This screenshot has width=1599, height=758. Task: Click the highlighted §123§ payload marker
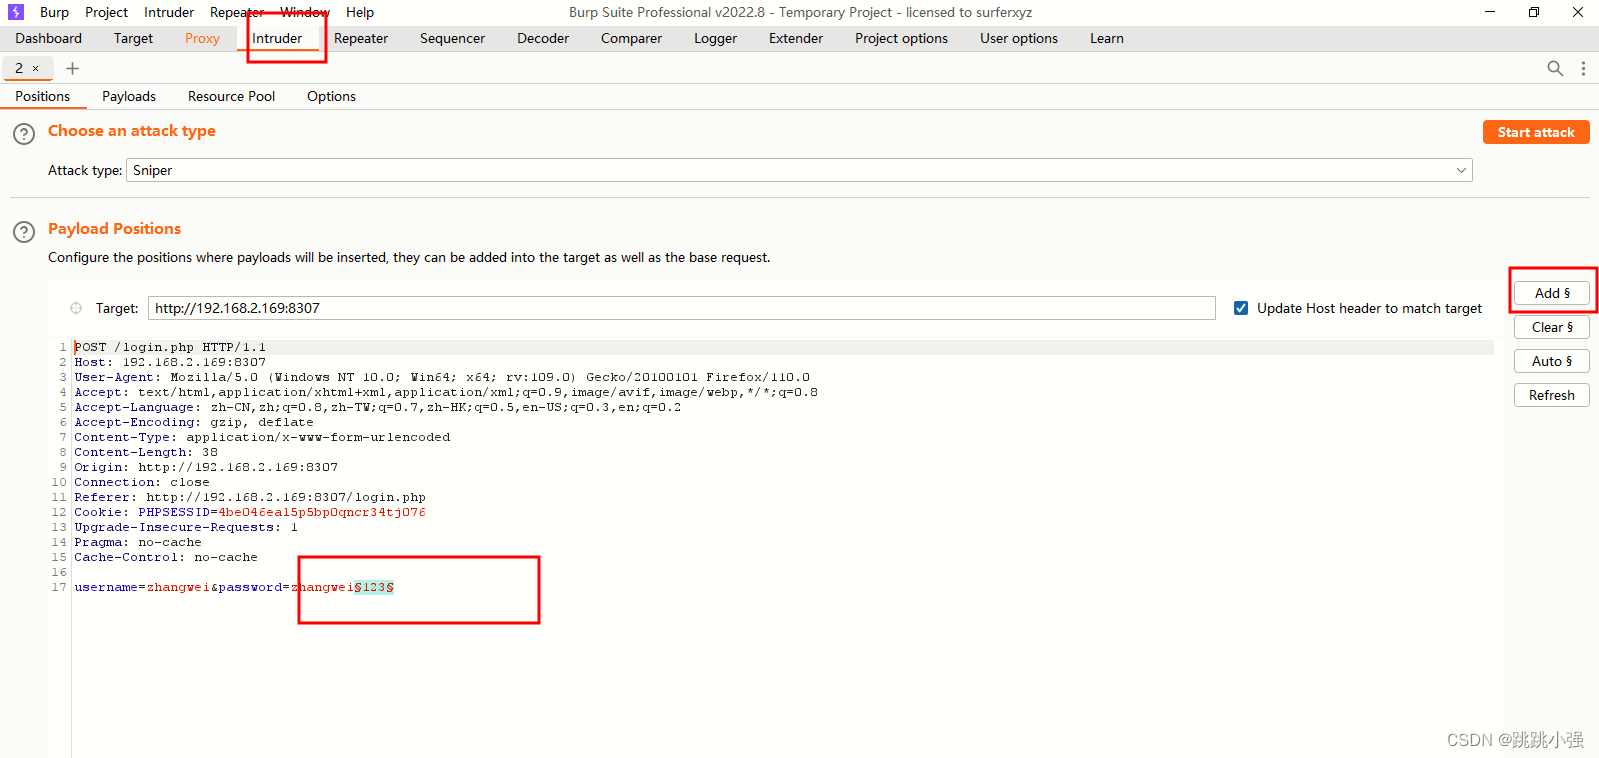[x=374, y=587]
